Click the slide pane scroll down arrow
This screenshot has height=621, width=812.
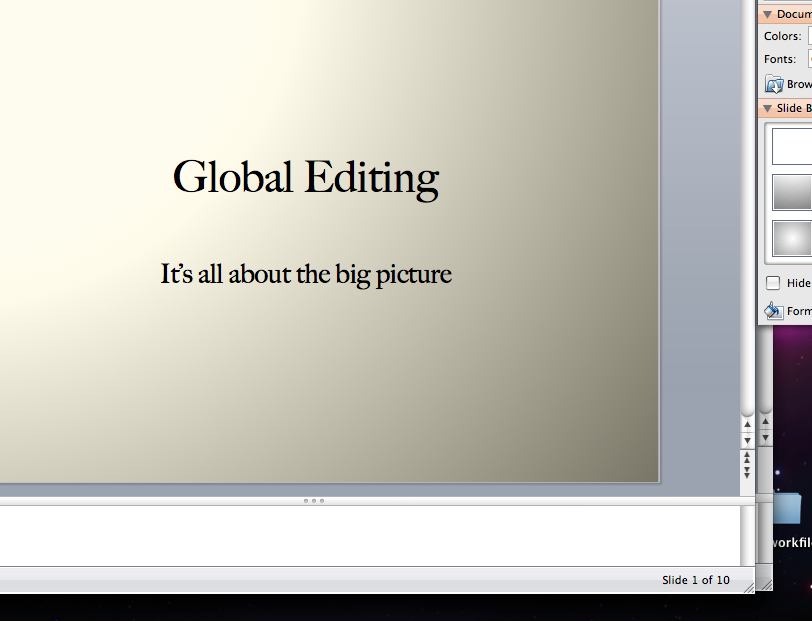tap(747, 441)
